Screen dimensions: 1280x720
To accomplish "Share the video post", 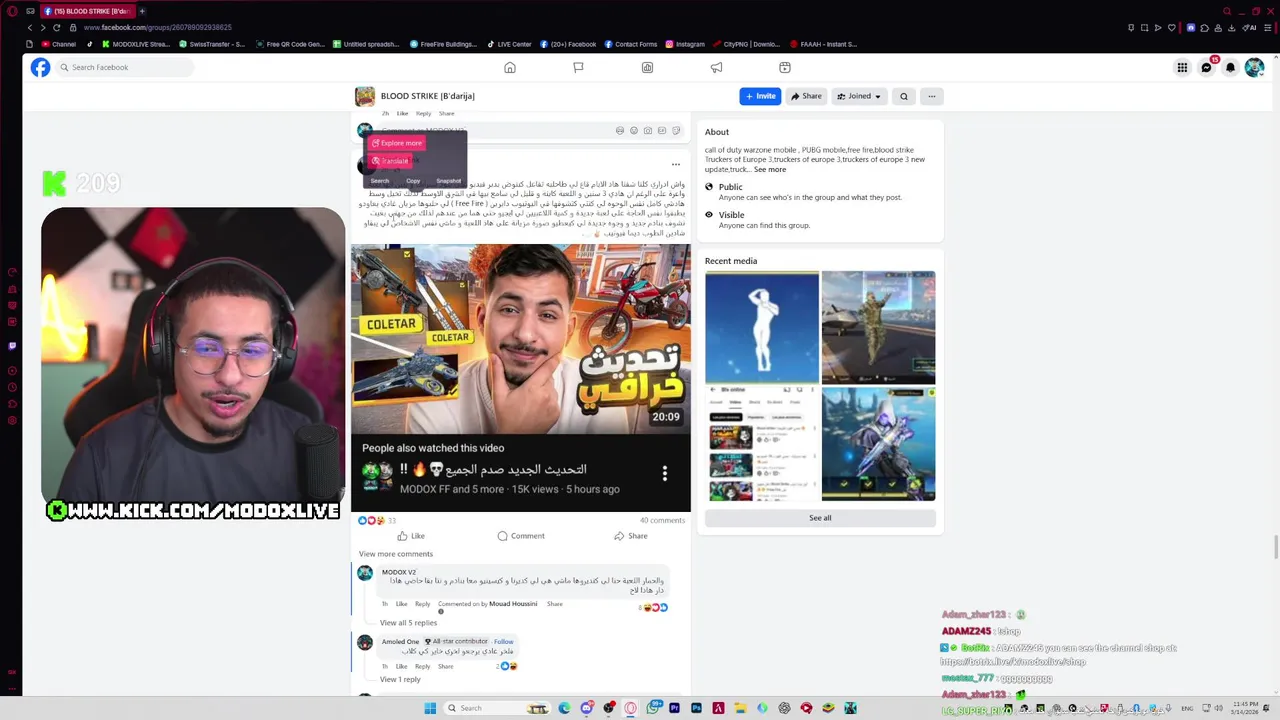I will (x=631, y=536).
